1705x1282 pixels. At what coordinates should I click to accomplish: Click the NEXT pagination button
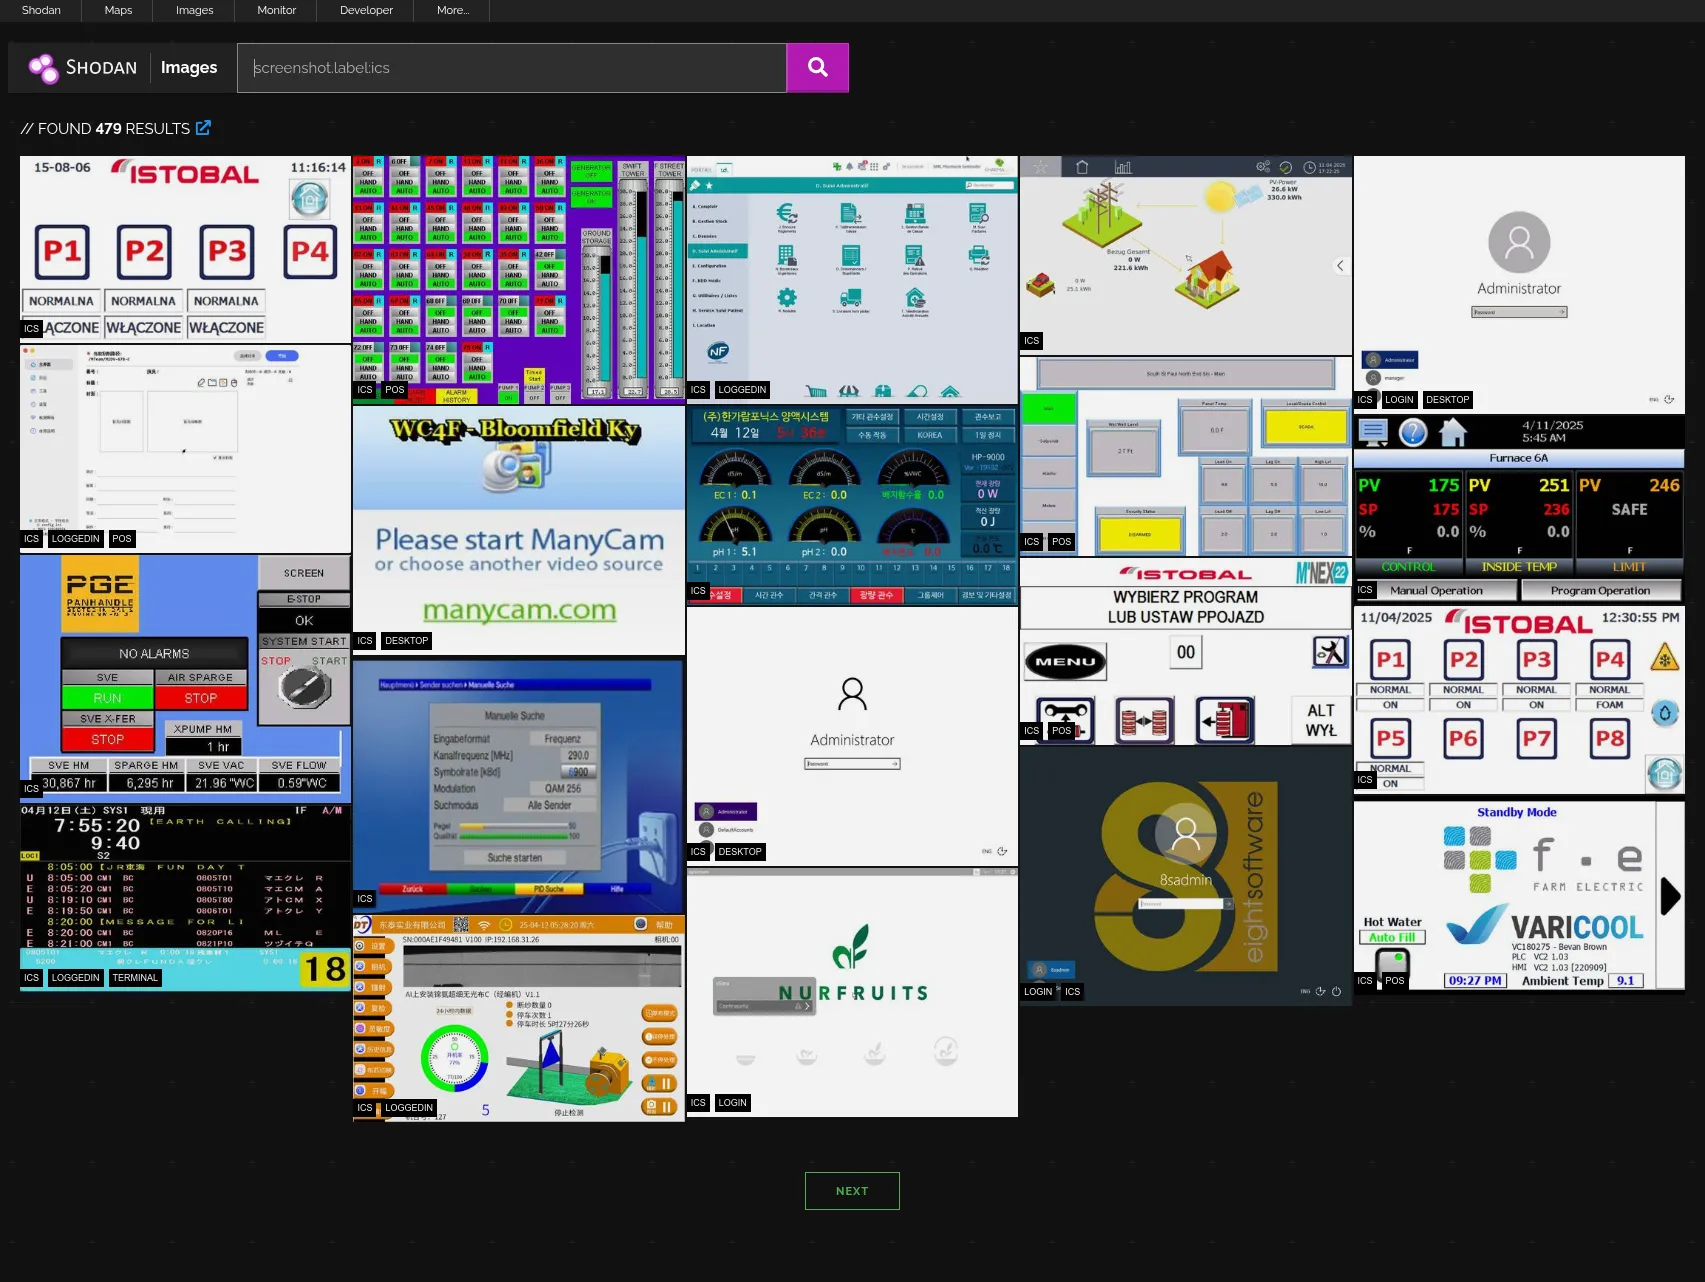852,1191
